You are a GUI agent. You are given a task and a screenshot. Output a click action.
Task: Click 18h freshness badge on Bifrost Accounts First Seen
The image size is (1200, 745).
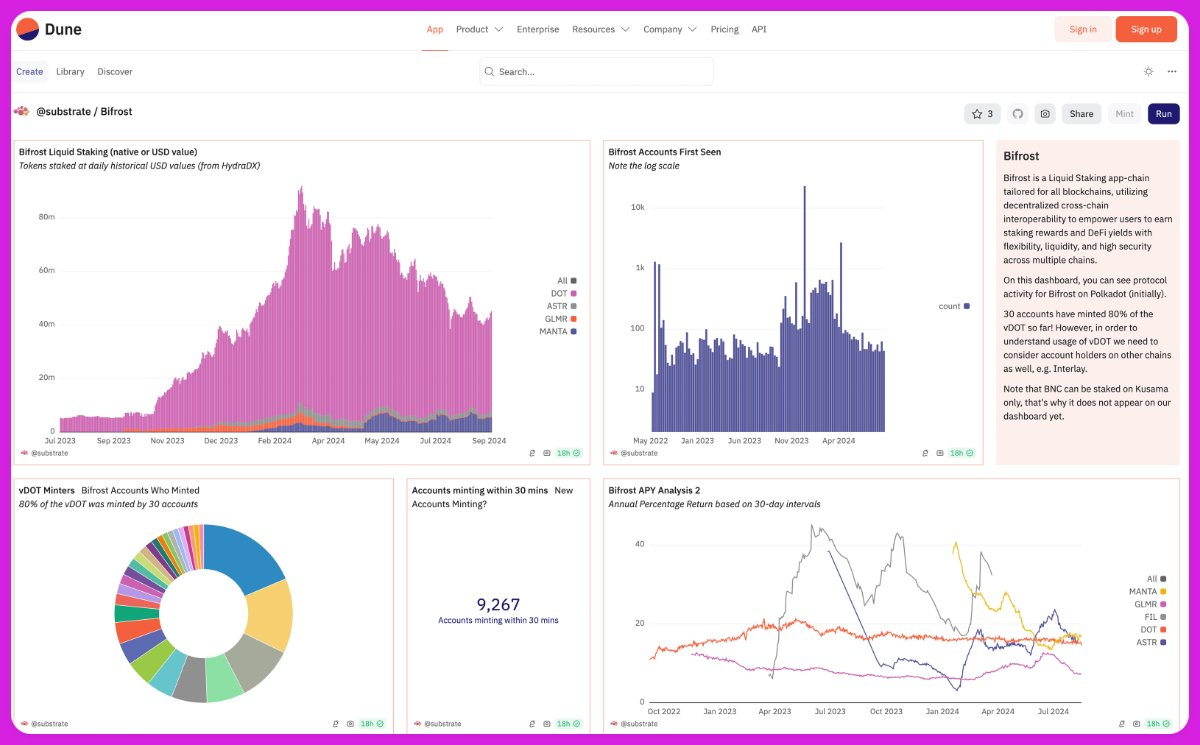[962, 453]
